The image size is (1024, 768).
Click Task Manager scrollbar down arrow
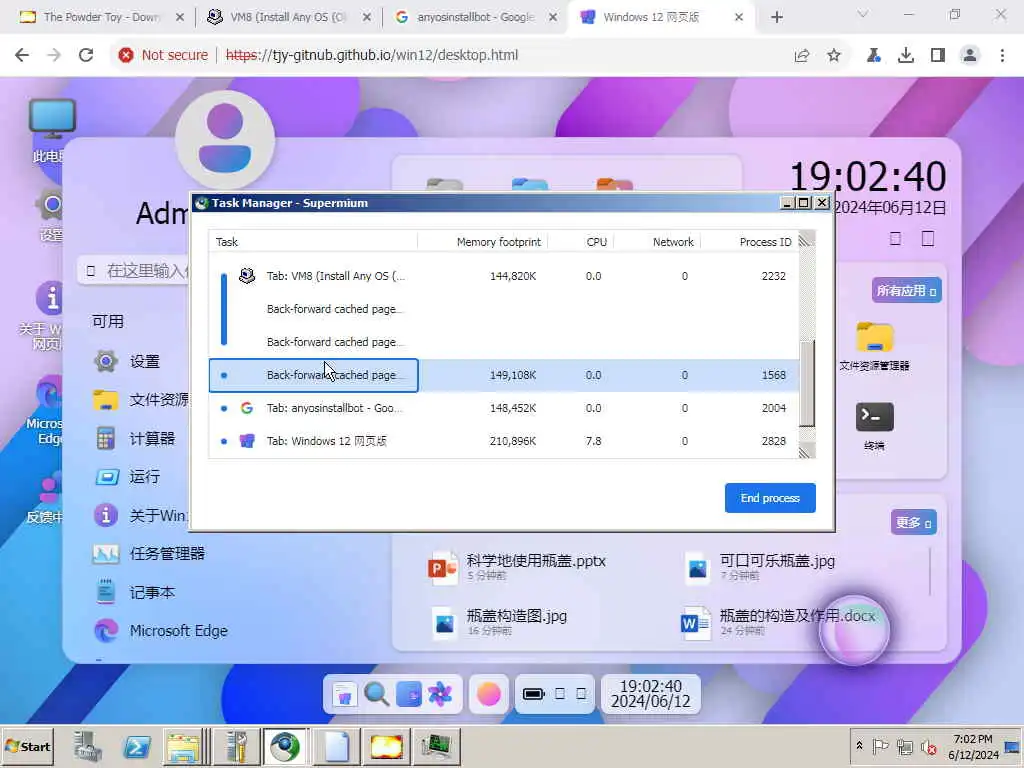807,451
